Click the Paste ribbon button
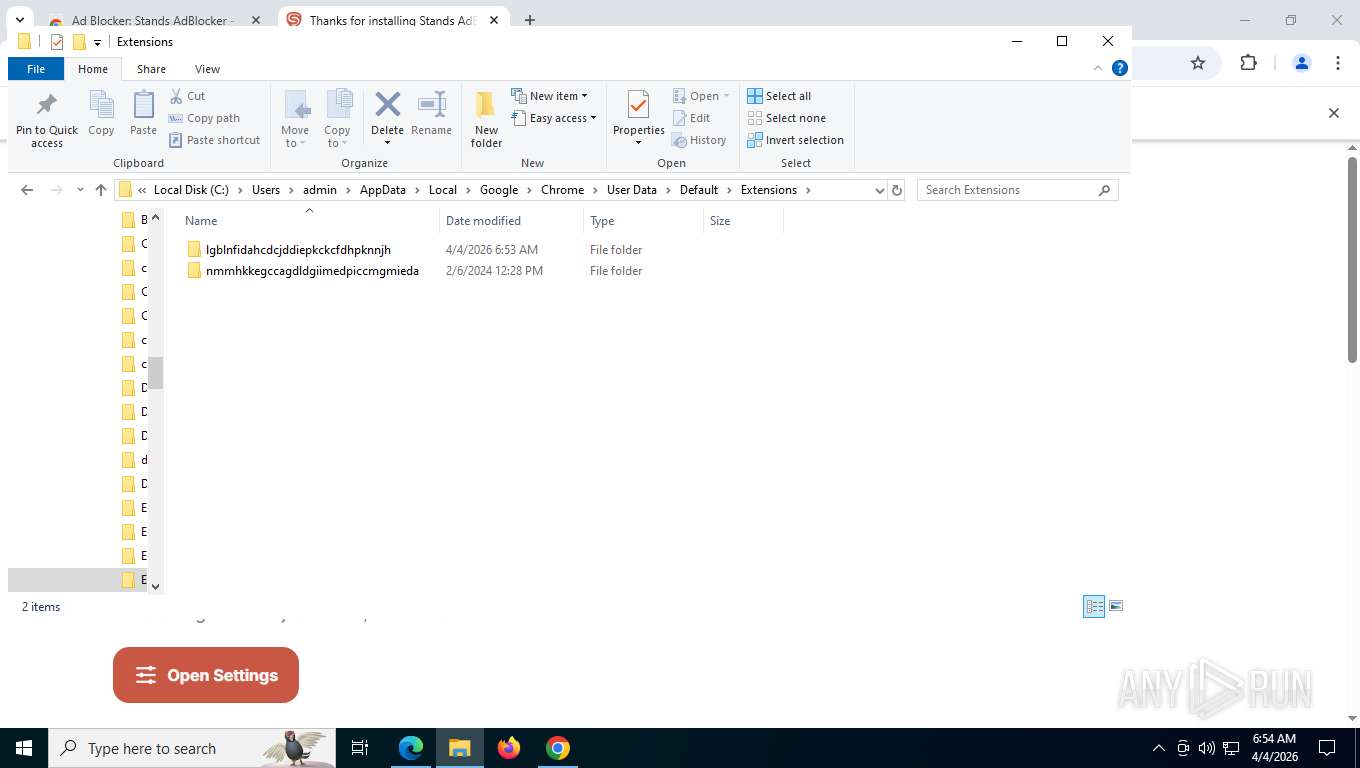The height and width of the screenshot is (768, 1360). (143, 113)
